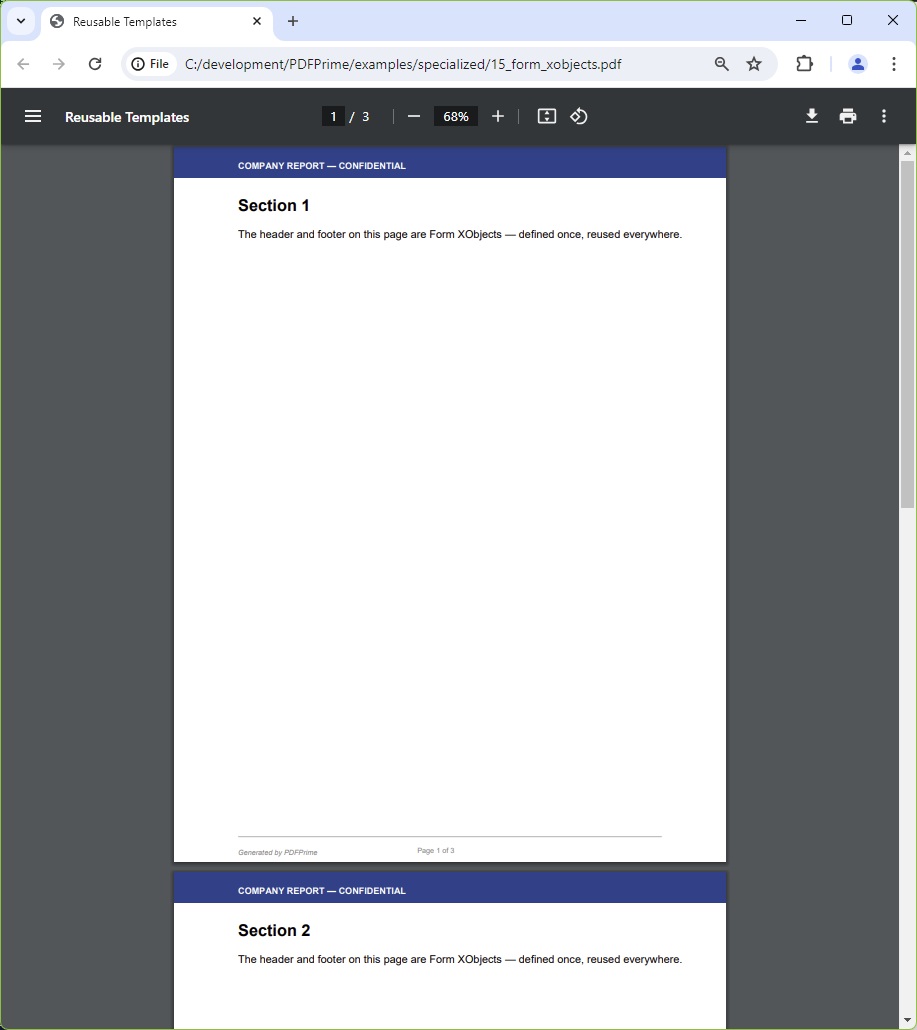Viewport: 917px width, 1030px height.
Task: Click the zoom out icon
Action: click(413, 116)
